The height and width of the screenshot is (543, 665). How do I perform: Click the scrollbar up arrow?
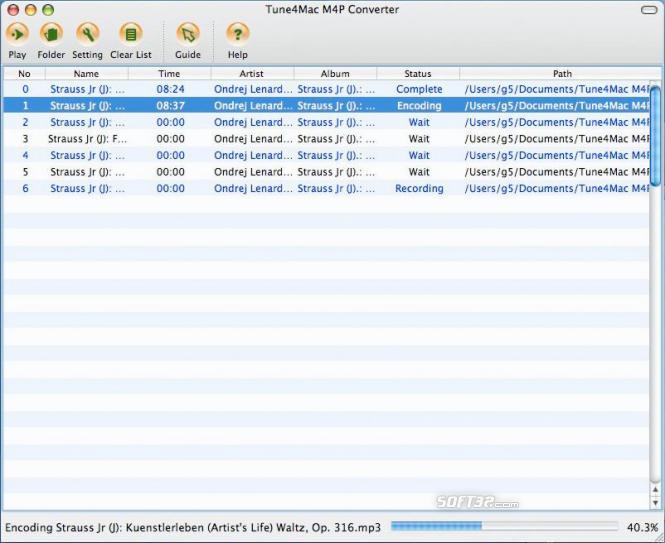655,490
